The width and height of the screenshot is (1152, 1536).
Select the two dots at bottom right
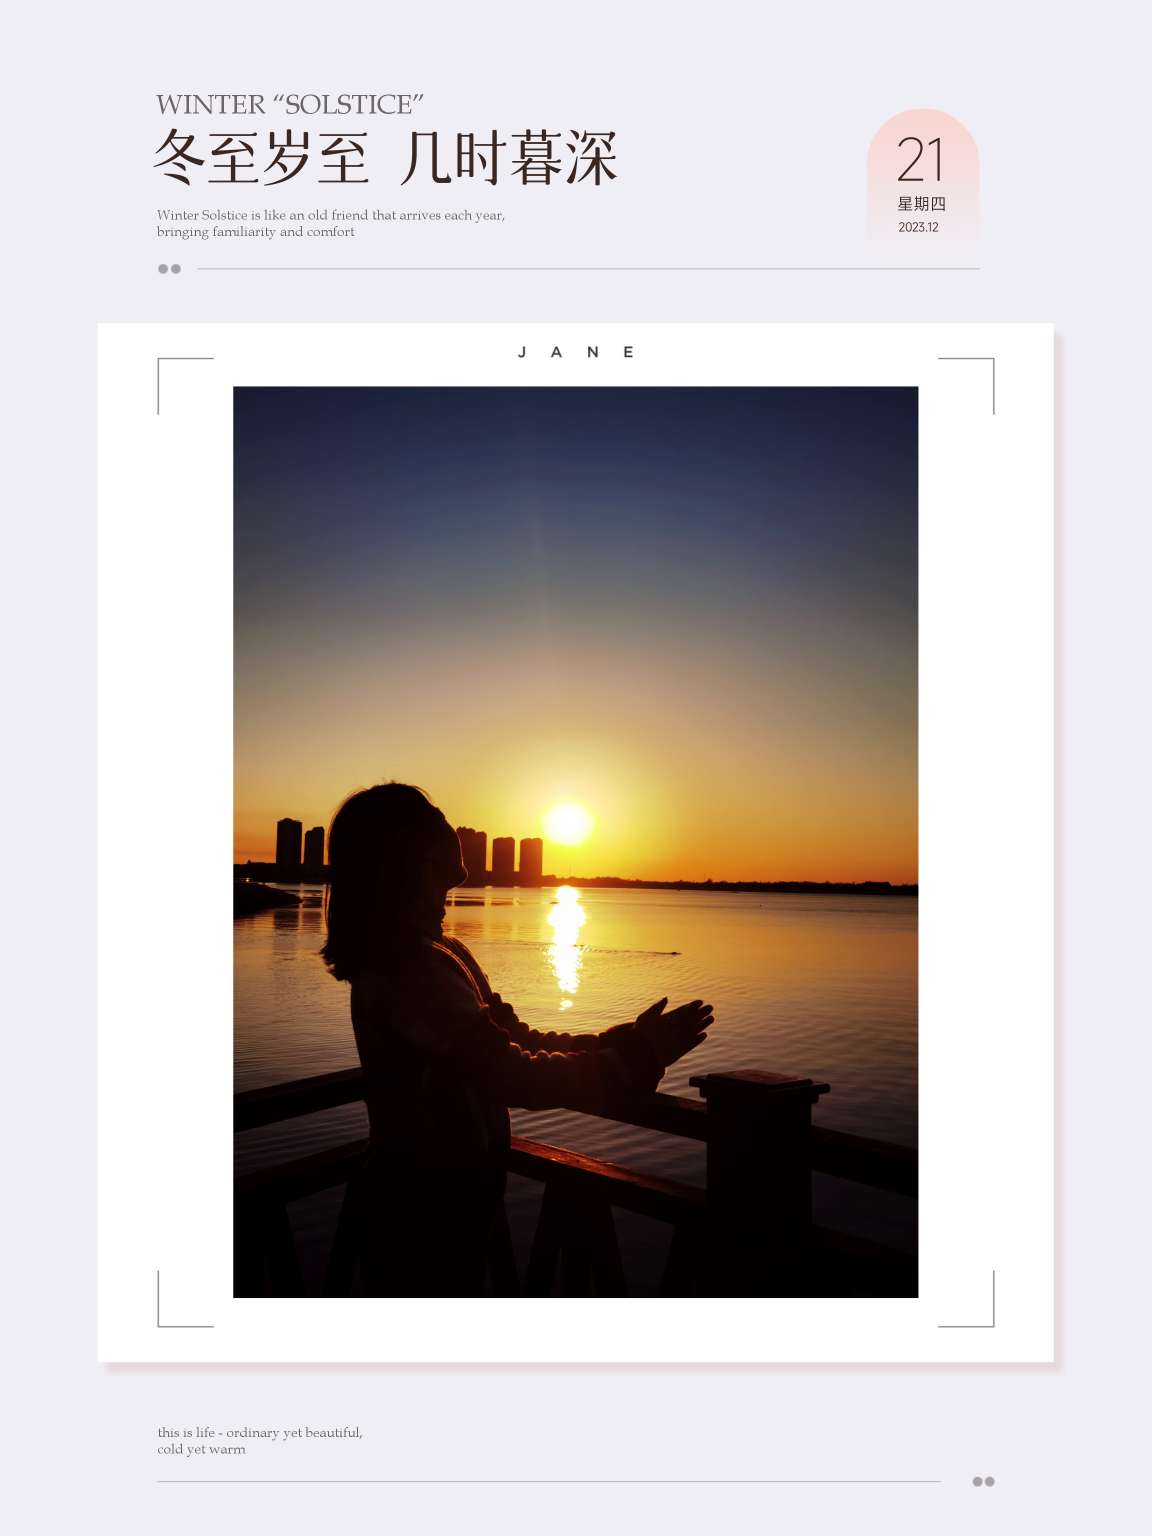coord(983,1482)
